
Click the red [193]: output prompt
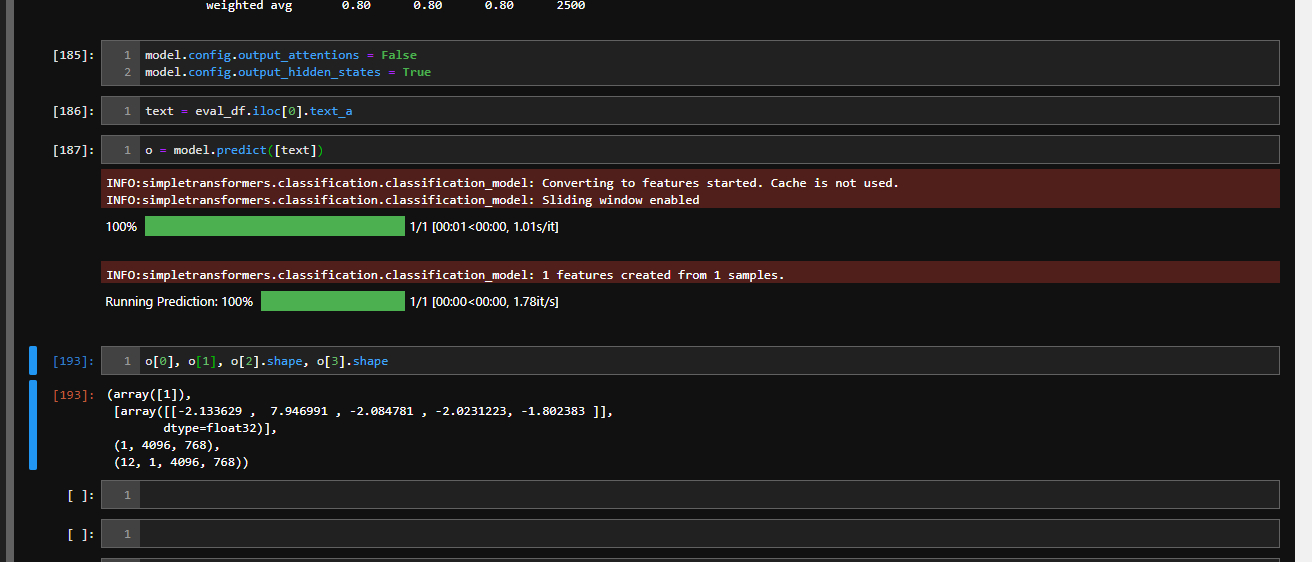[74, 395]
